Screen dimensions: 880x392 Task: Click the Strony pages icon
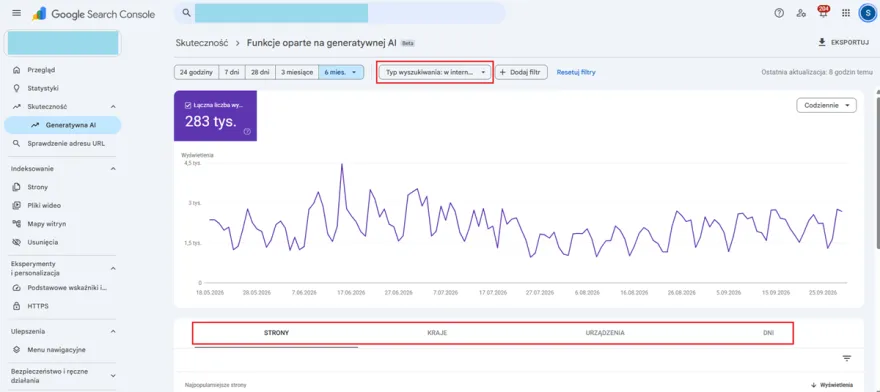point(16,187)
